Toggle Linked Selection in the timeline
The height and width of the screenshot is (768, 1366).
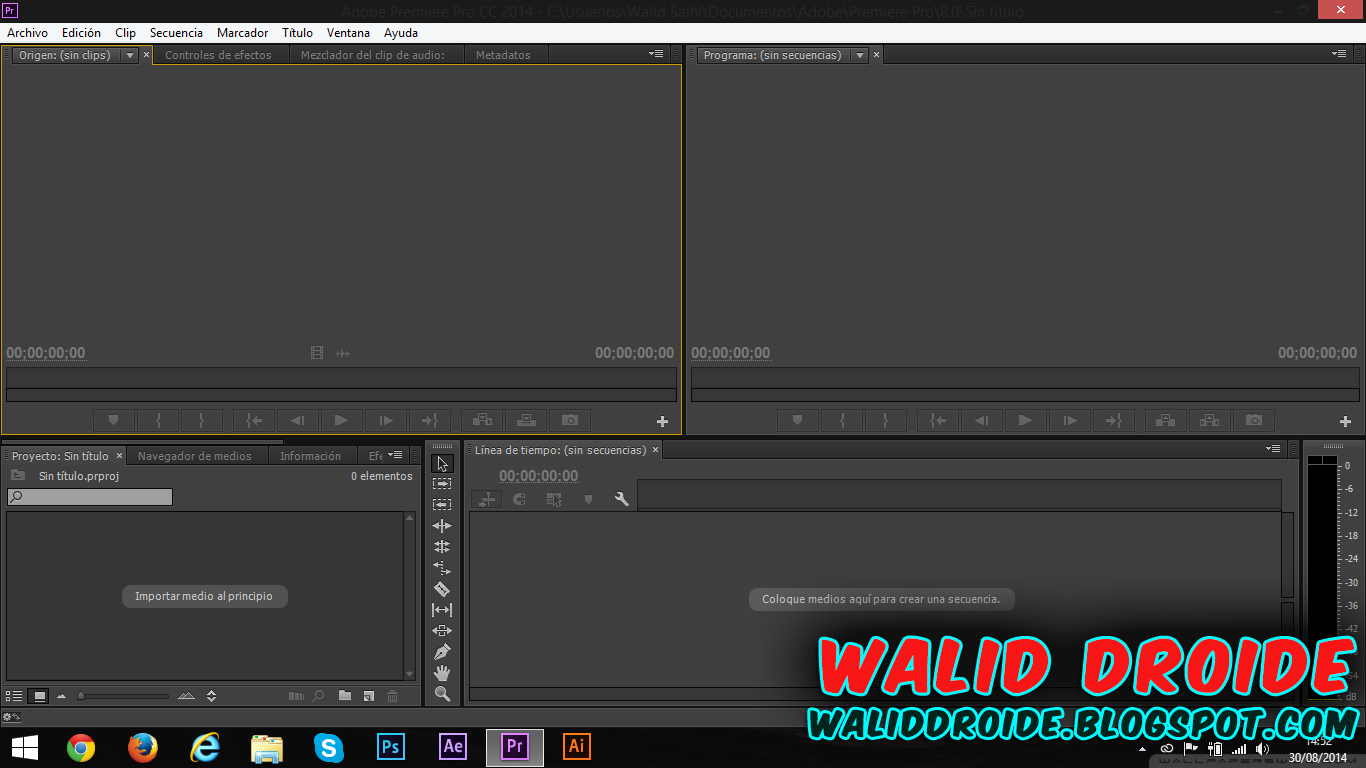pos(554,499)
